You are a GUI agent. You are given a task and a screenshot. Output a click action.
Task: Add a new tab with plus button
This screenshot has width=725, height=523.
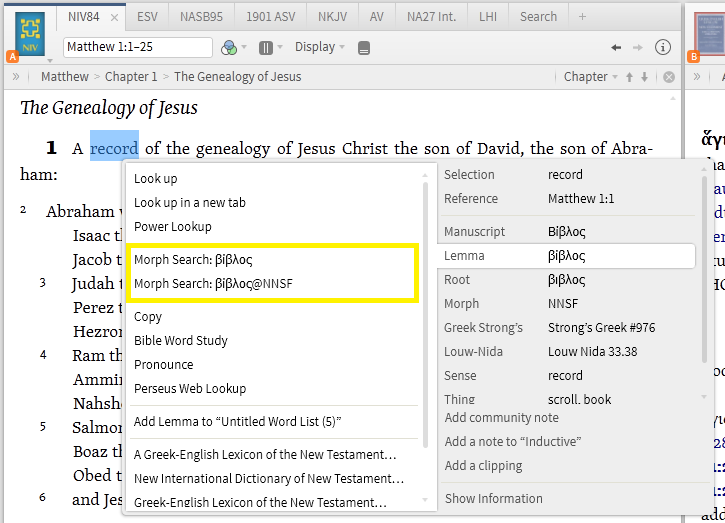[583, 17]
